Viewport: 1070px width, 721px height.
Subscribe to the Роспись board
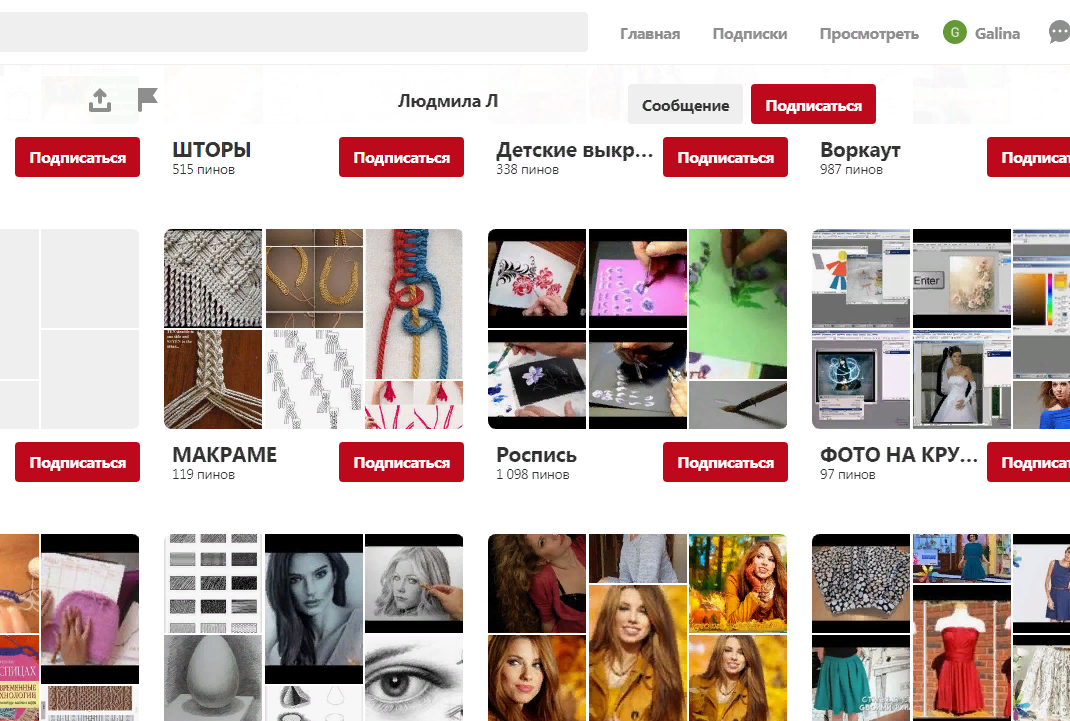pyautogui.click(x=725, y=462)
